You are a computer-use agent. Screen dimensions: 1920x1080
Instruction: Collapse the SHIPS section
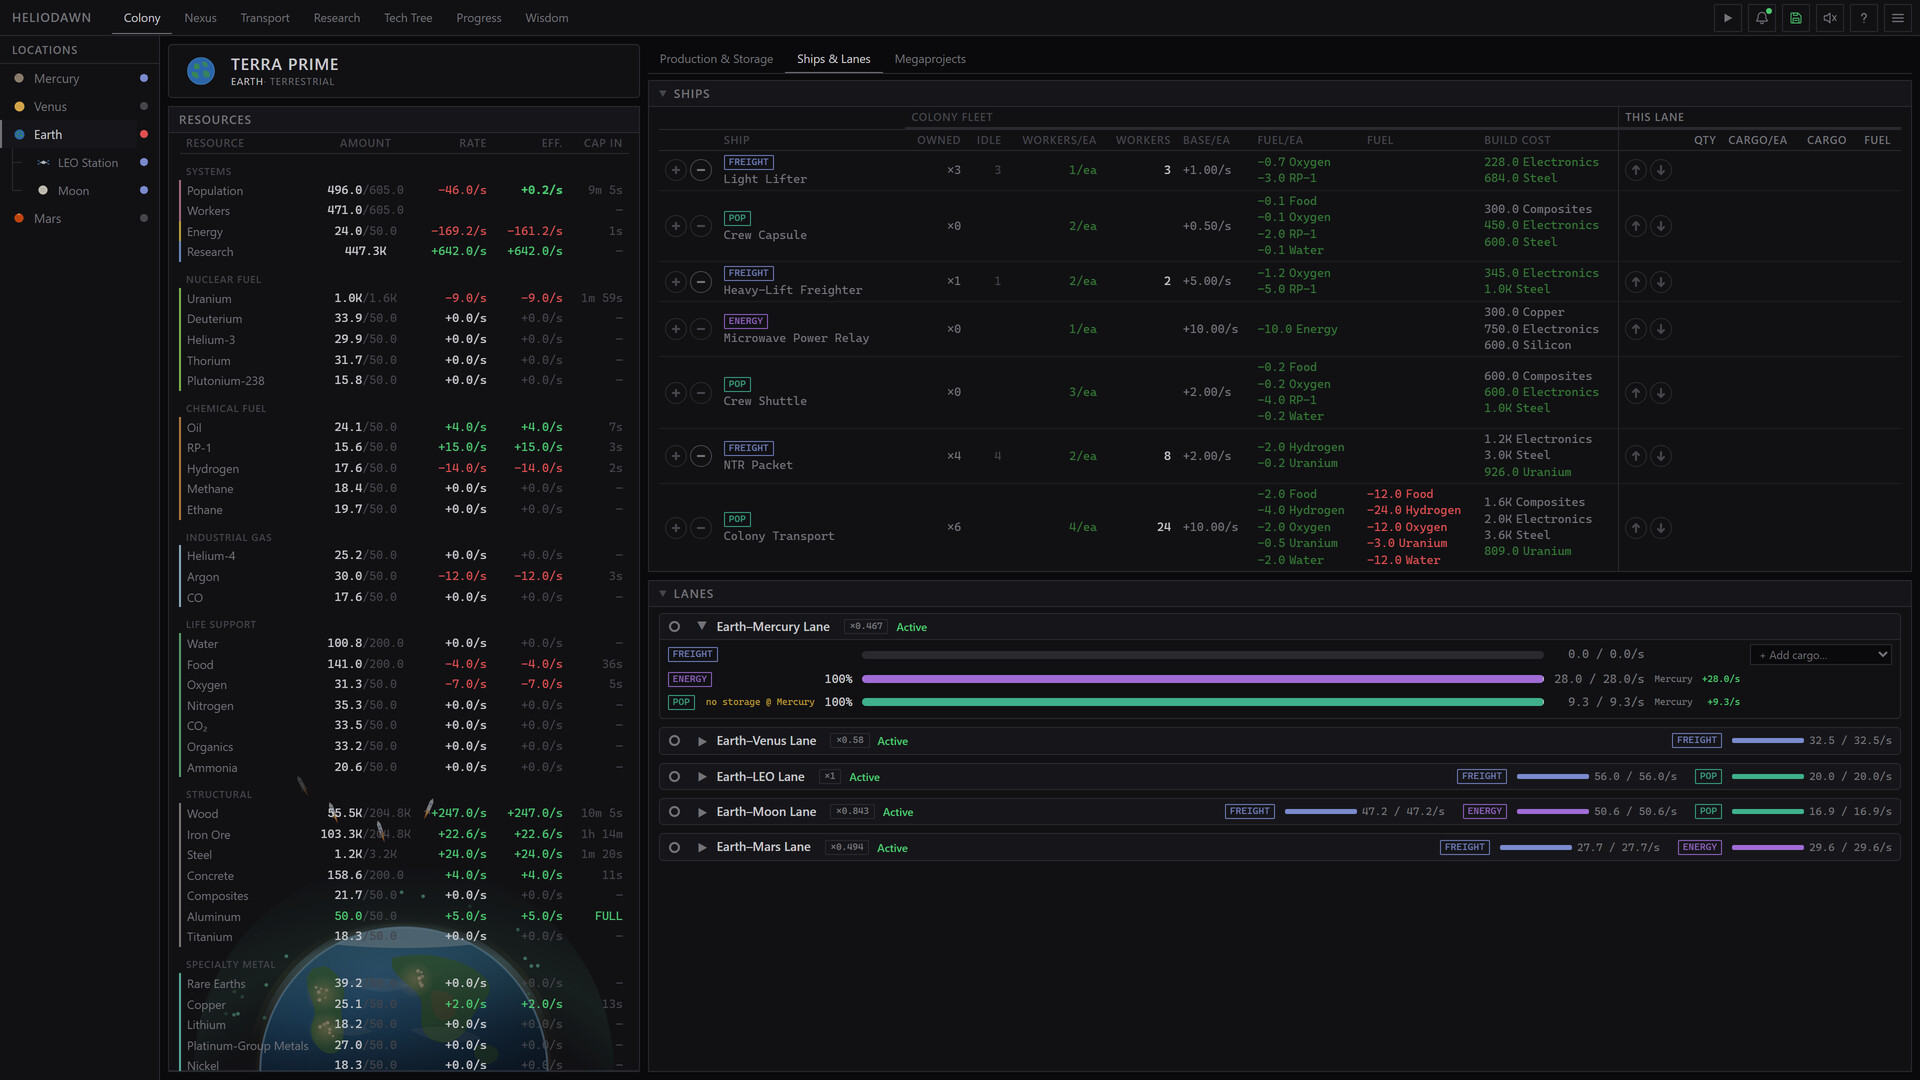(x=663, y=94)
